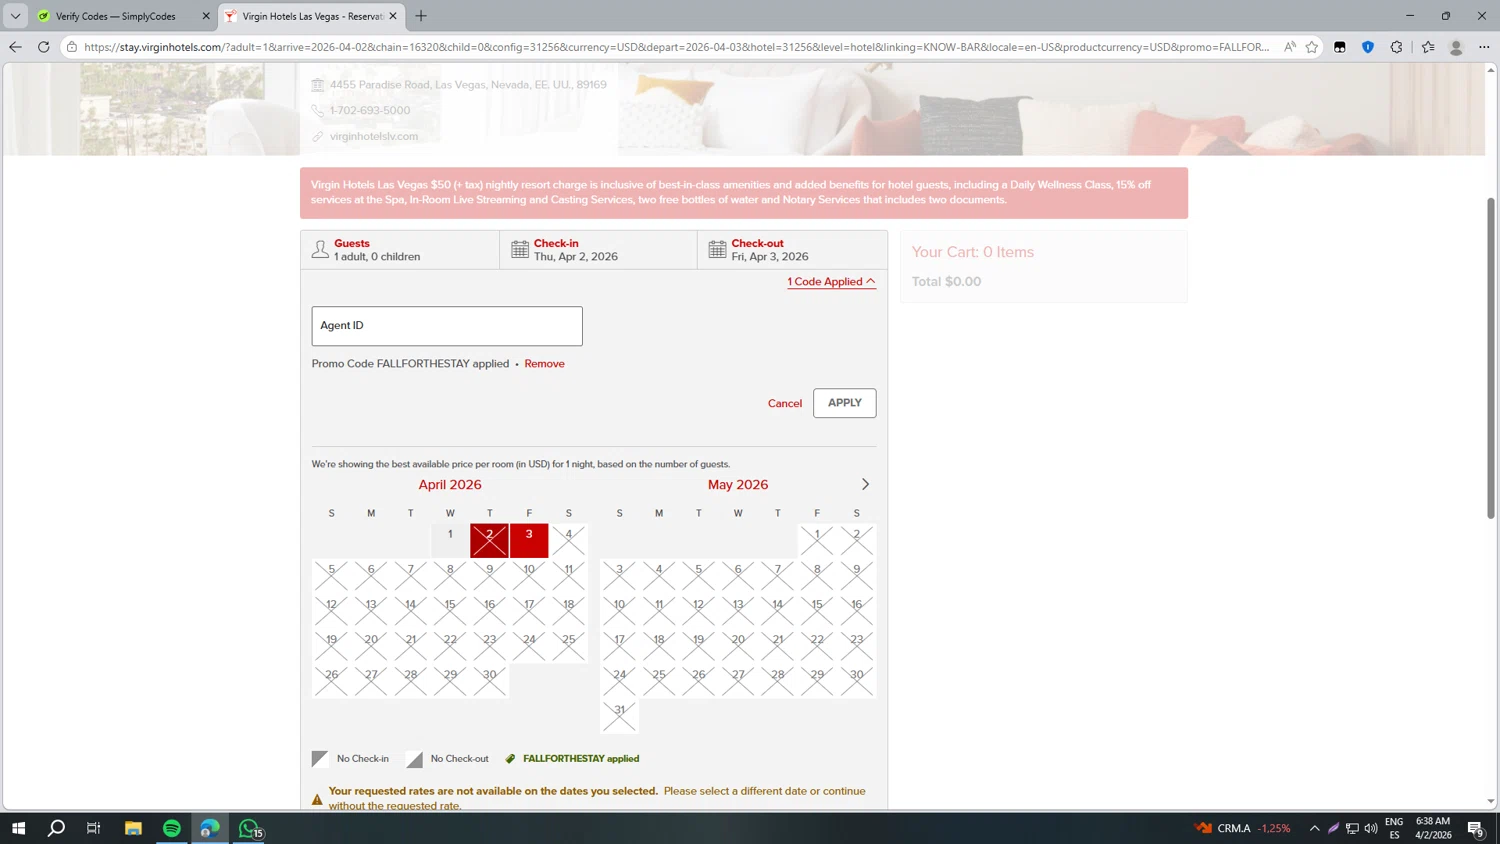The height and width of the screenshot is (844, 1500).
Task: View site information lock icon
Action: (72, 47)
